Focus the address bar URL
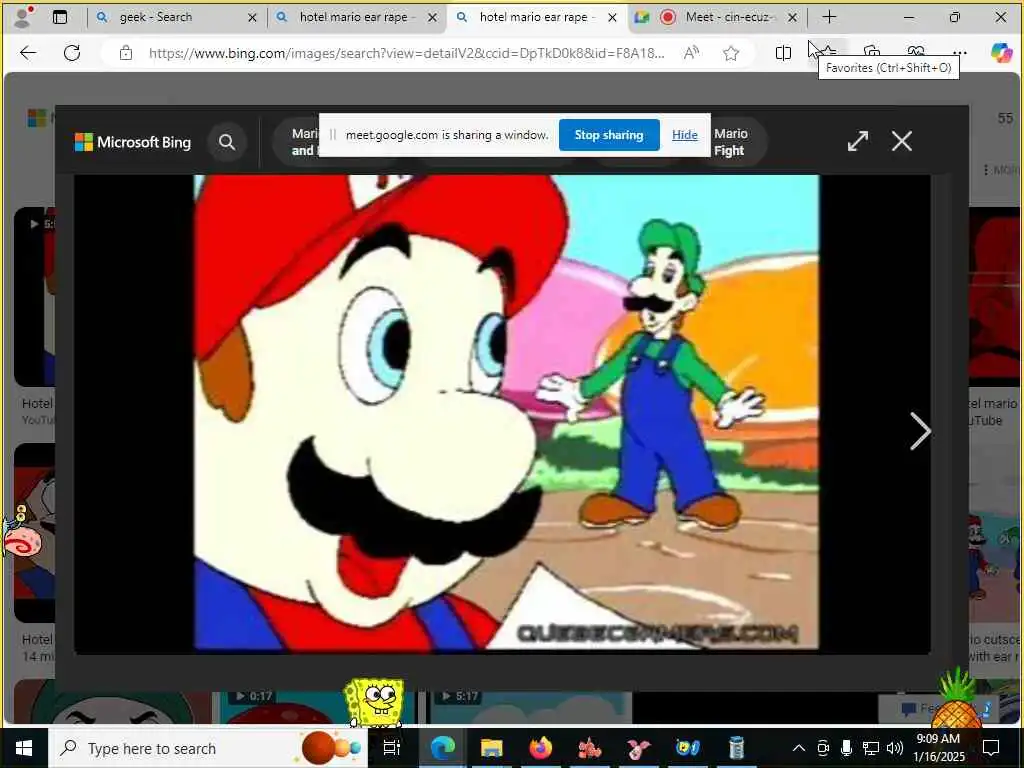1024x768 pixels. coord(406,53)
